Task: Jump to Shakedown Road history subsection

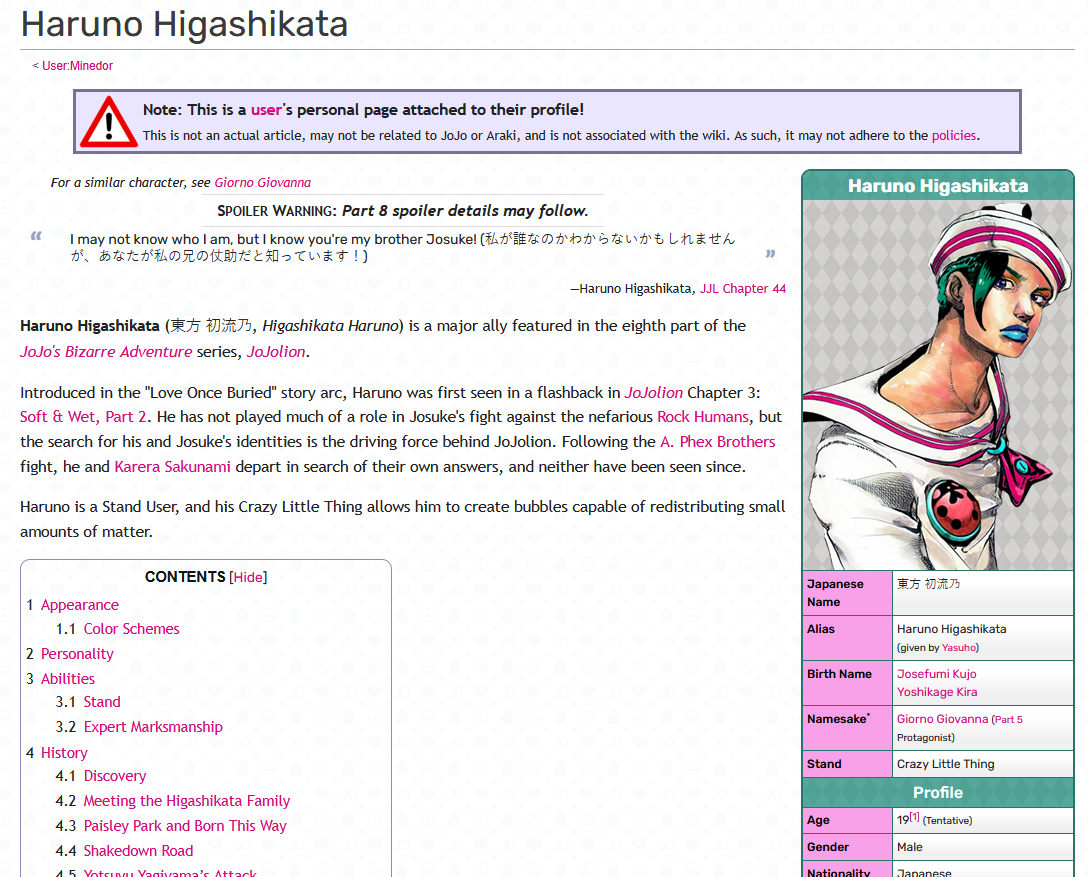Action: 138,851
